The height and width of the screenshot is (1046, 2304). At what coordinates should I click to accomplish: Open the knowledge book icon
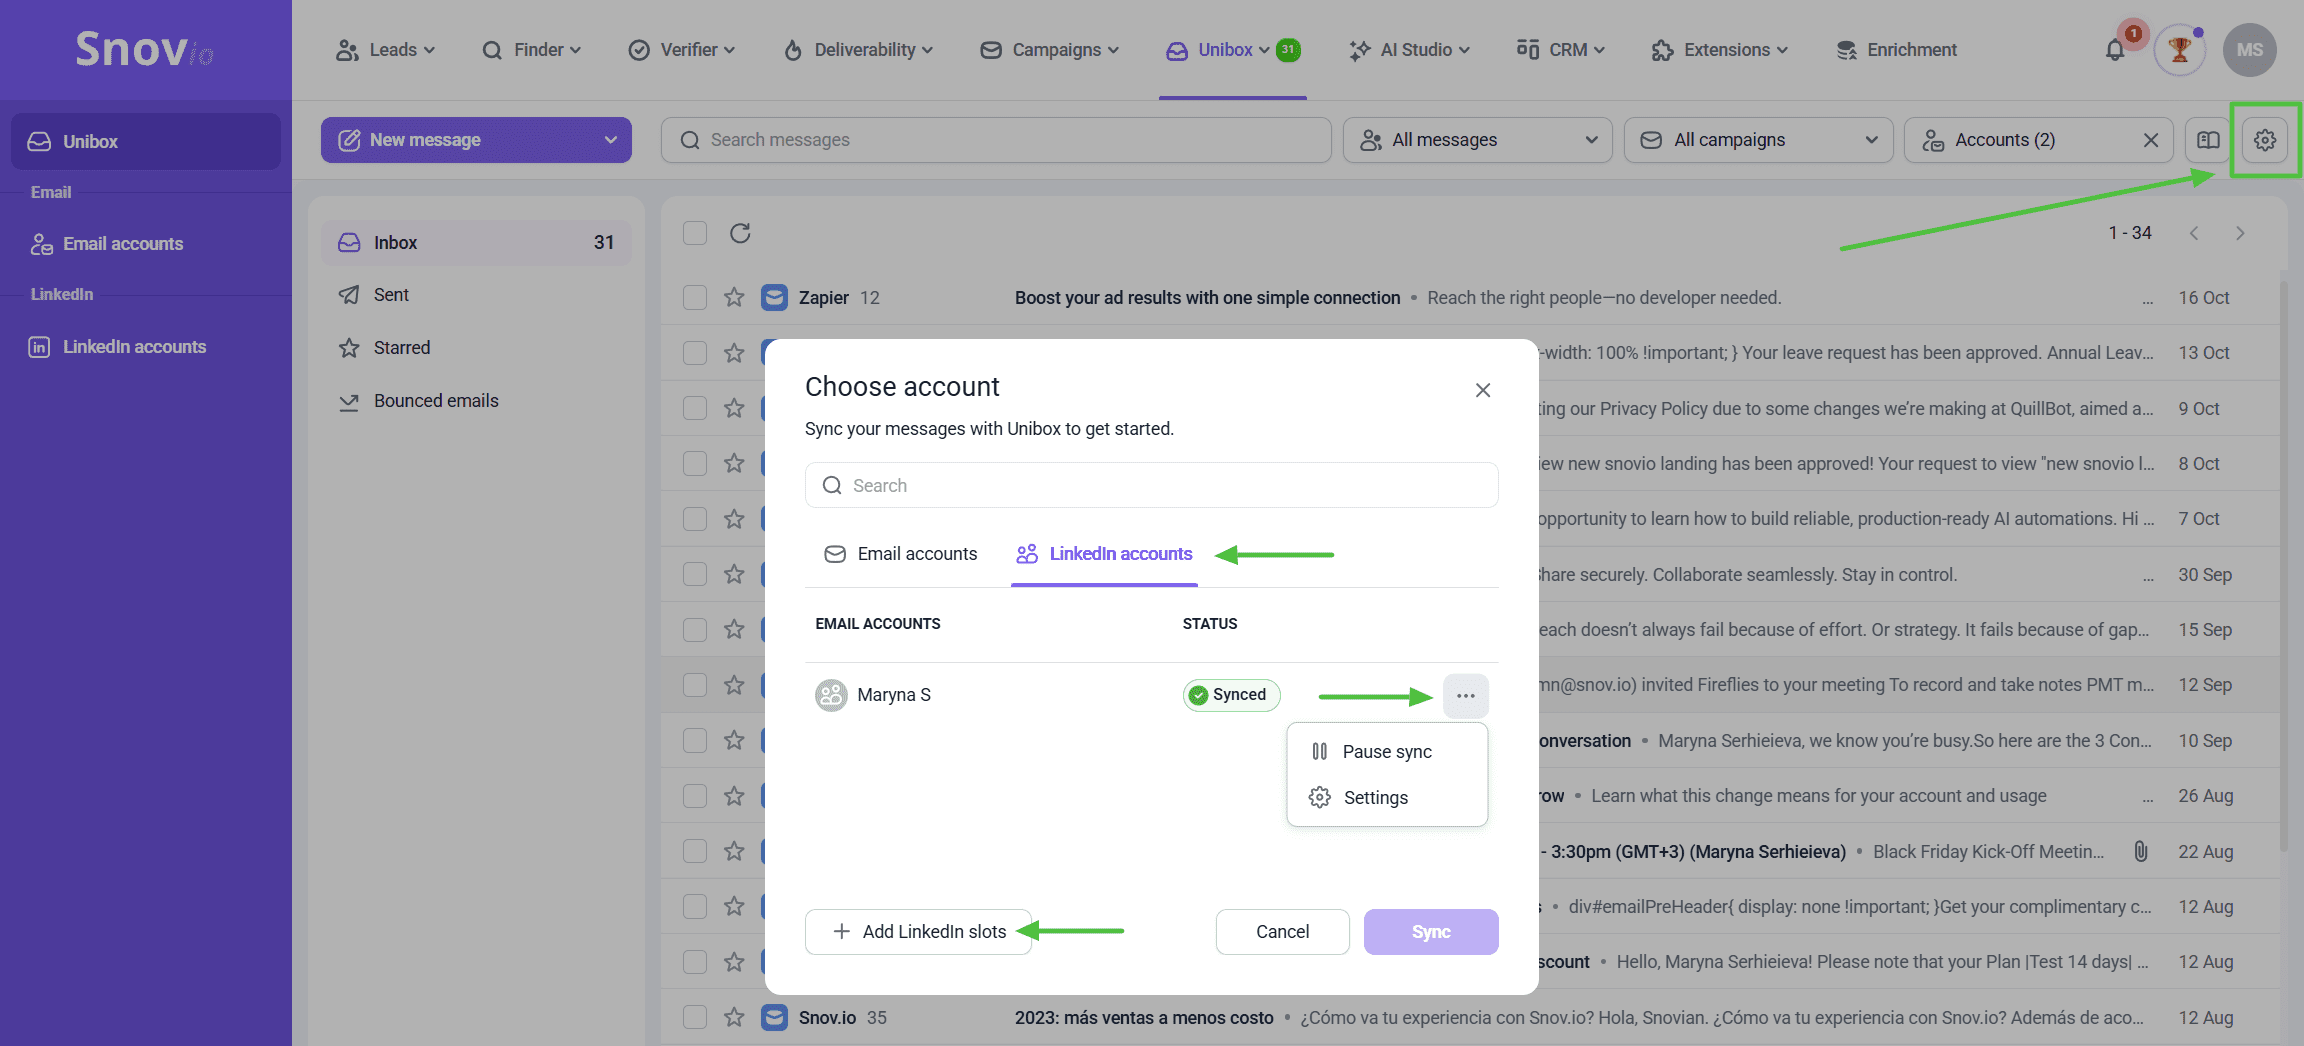[x=2208, y=140]
